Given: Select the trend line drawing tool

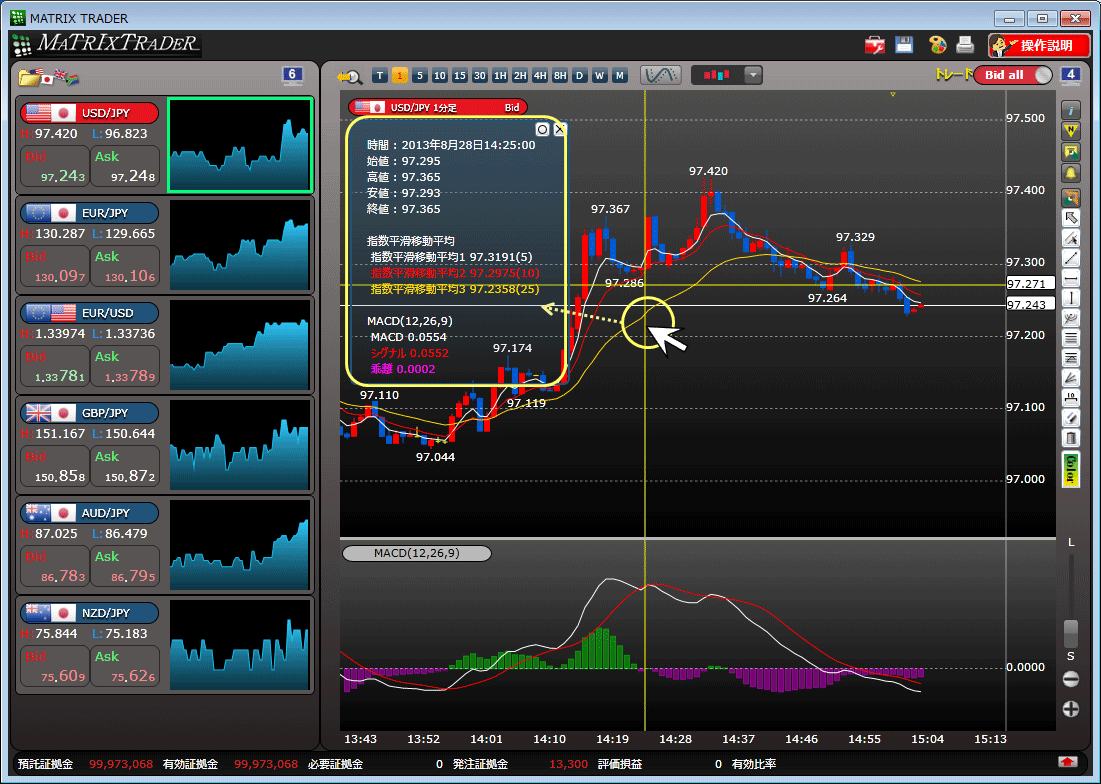Looking at the screenshot, I should coord(1071,258).
